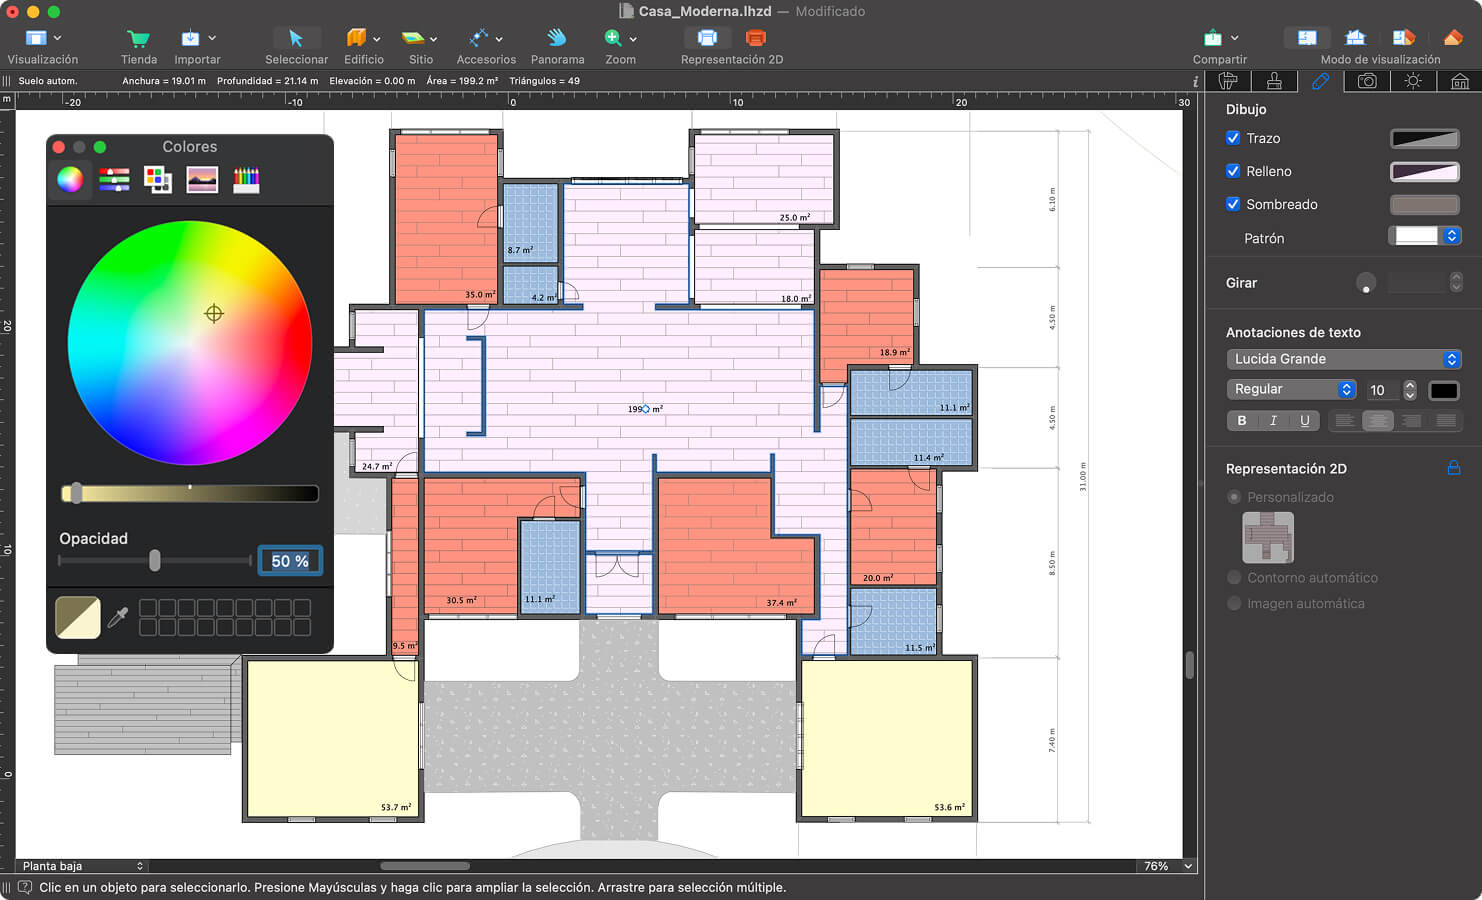Open the building house inspector tab

[x=1459, y=81]
